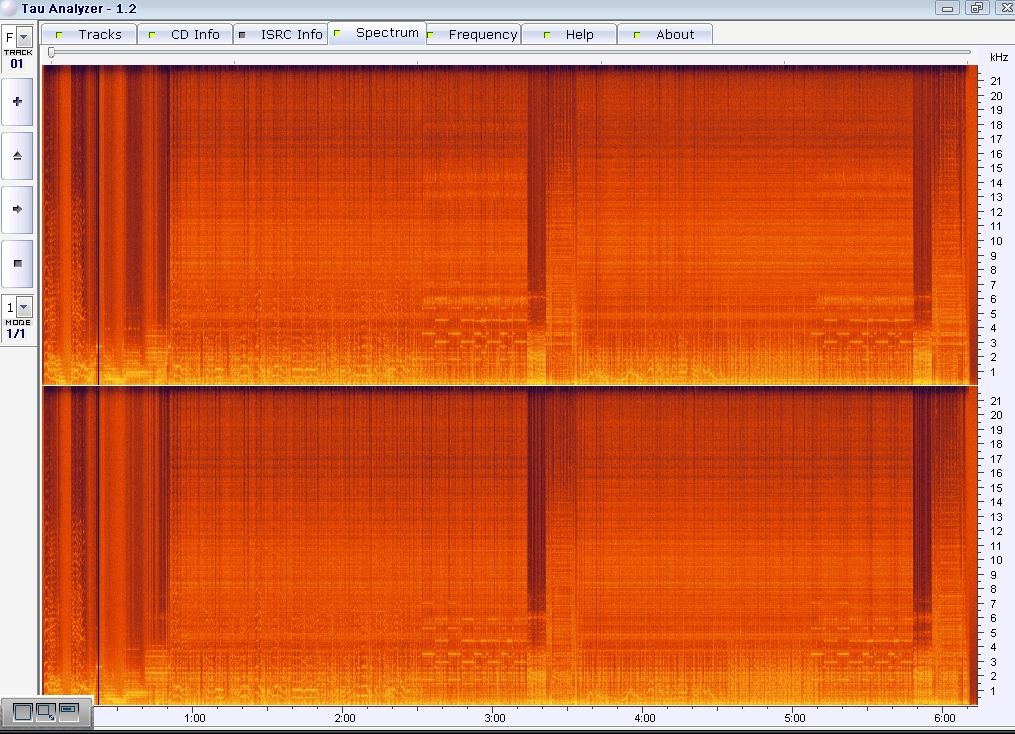Image resolution: width=1015 pixels, height=734 pixels.
Task: Click the right arrow analyze button
Action: (x=17, y=209)
